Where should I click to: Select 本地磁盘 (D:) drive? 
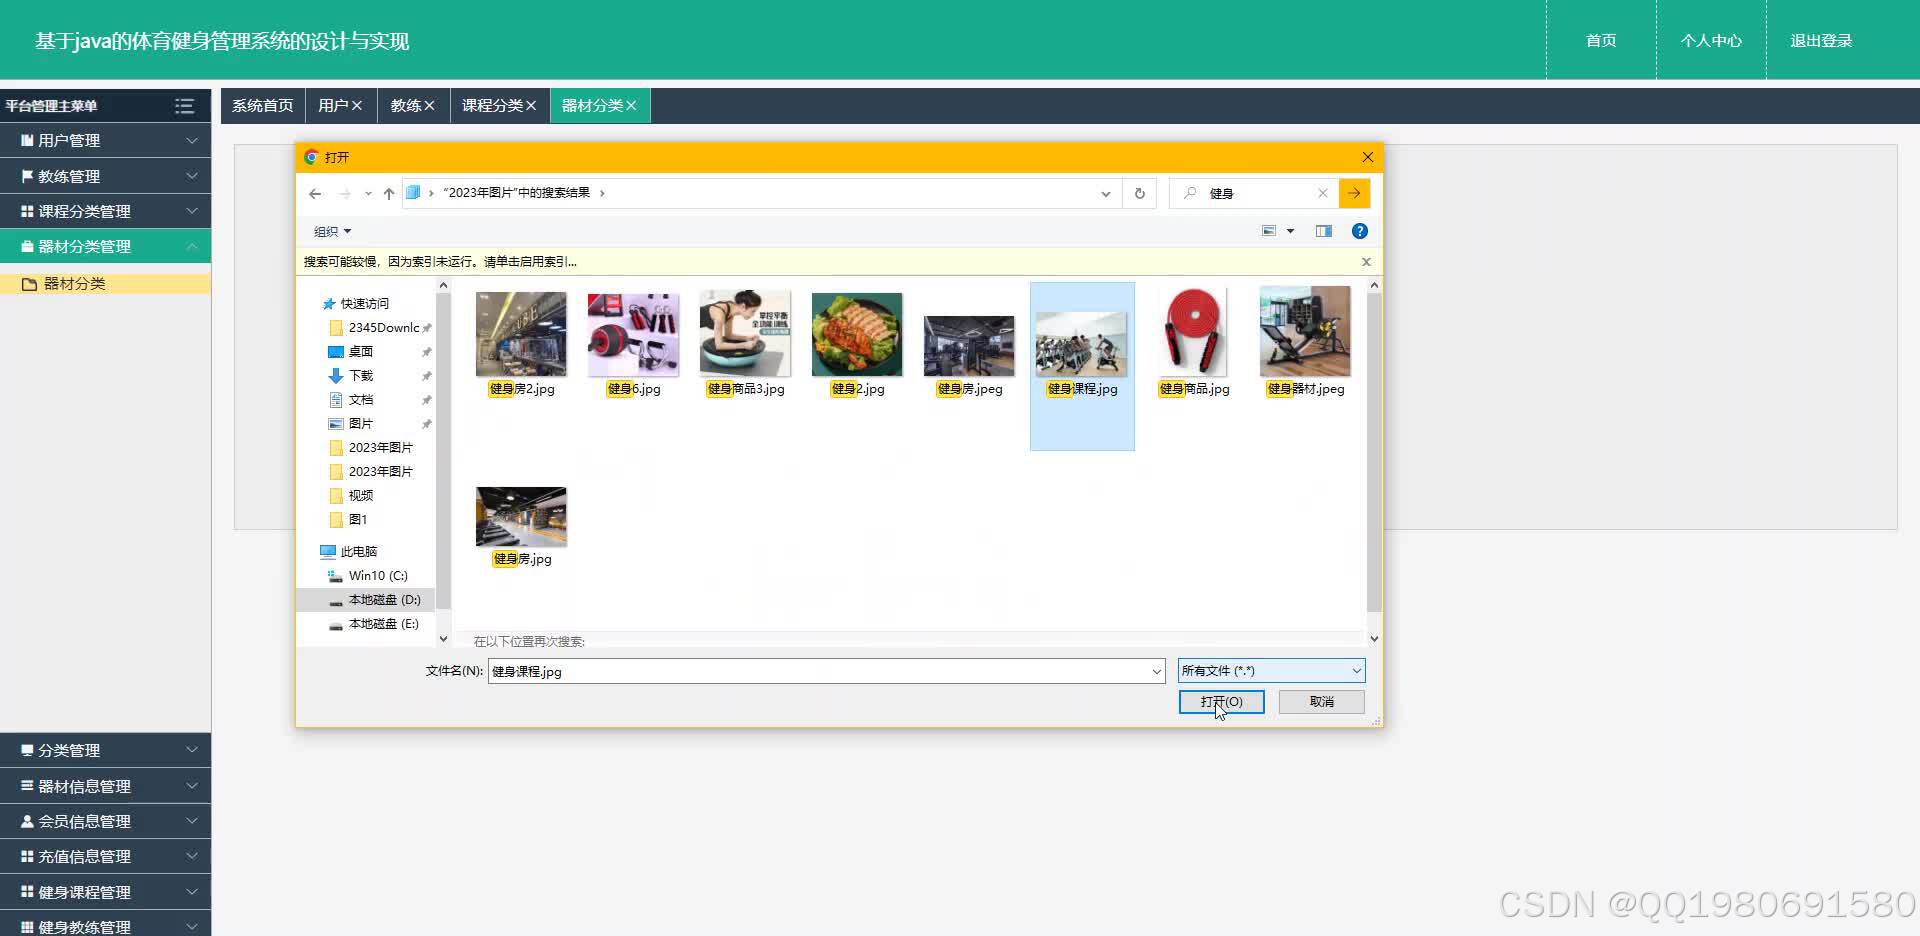384,600
